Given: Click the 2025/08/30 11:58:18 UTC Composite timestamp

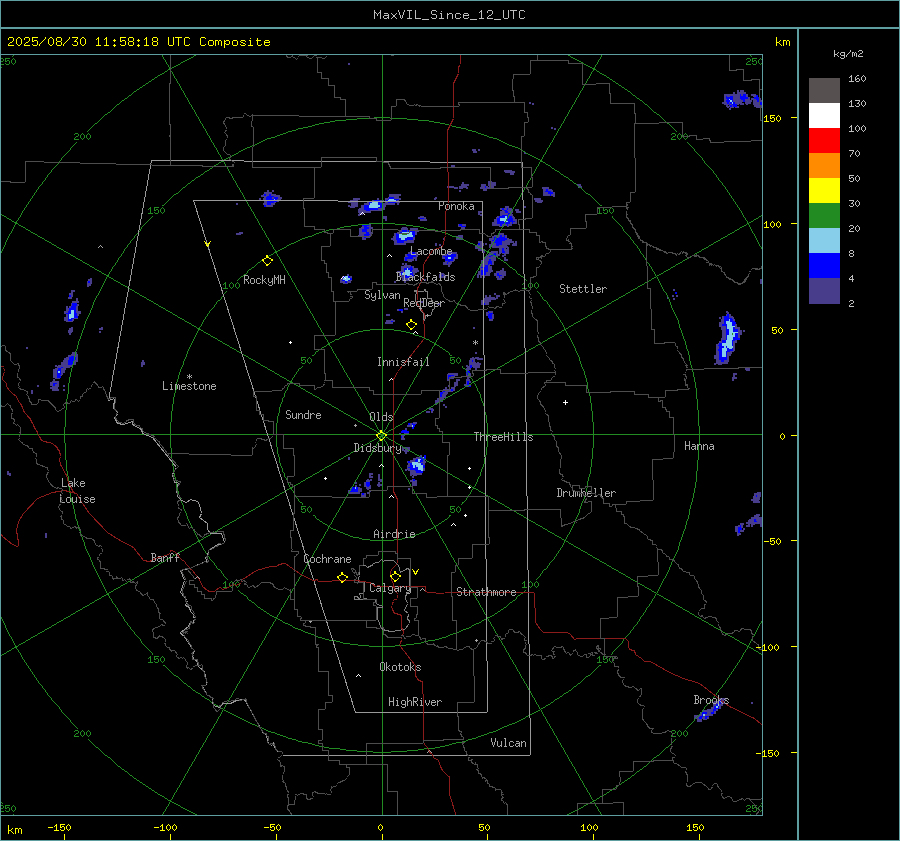Looking at the screenshot, I should (x=139, y=42).
